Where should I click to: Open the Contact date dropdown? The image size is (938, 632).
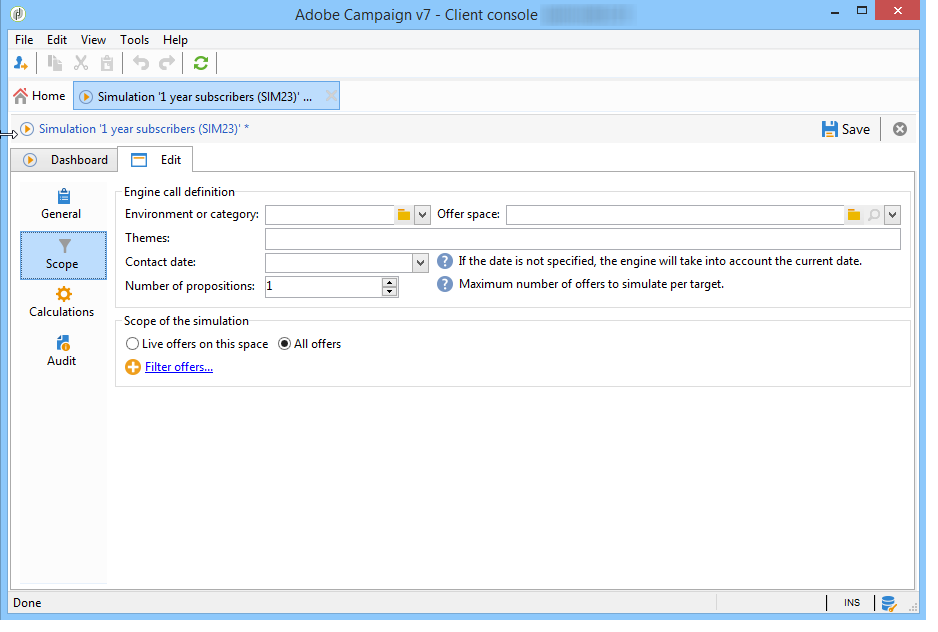(x=420, y=262)
